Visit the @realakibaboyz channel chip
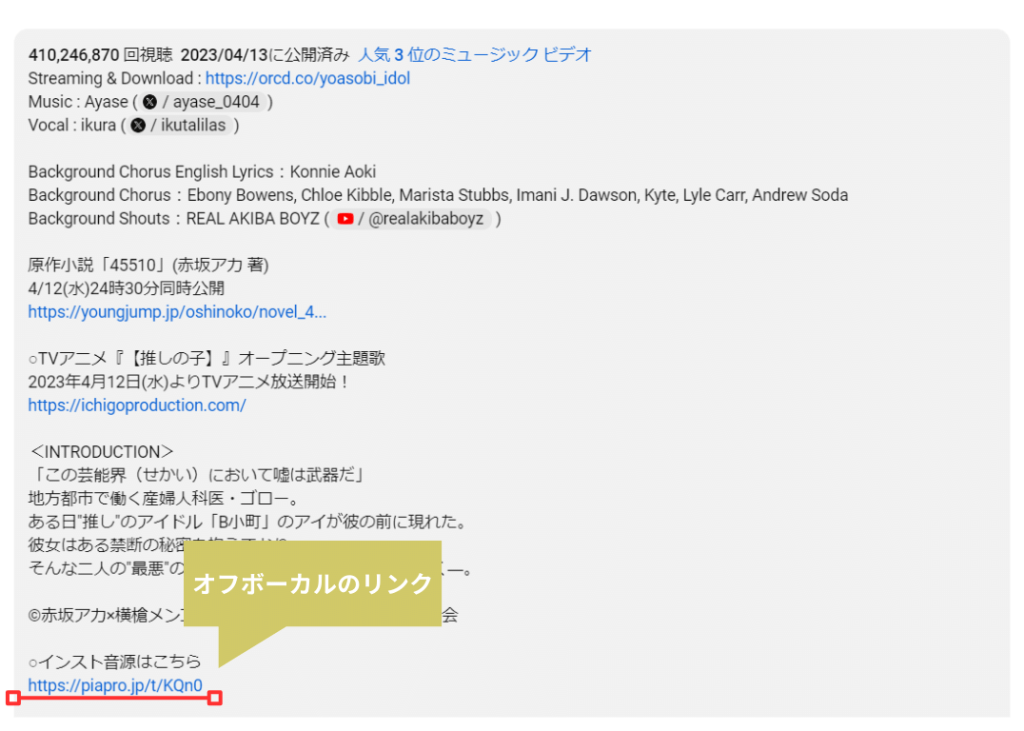 411,219
